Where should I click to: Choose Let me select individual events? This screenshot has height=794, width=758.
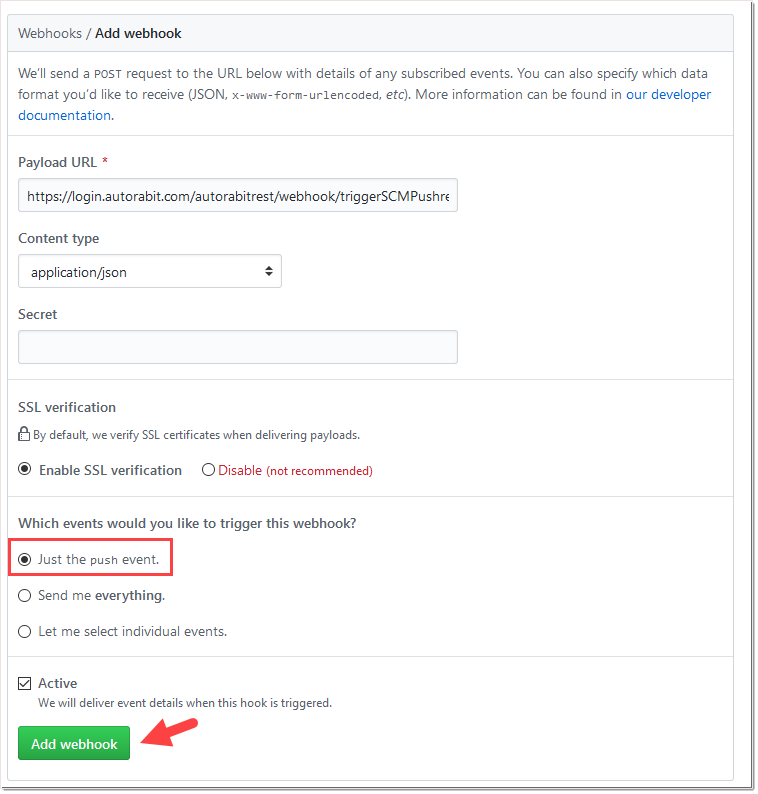pos(25,632)
